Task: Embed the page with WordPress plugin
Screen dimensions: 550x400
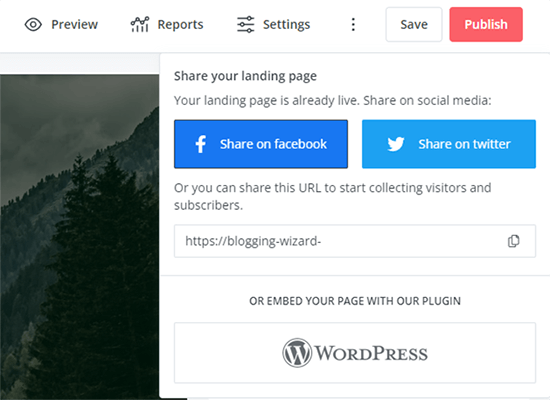Action: click(x=355, y=353)
